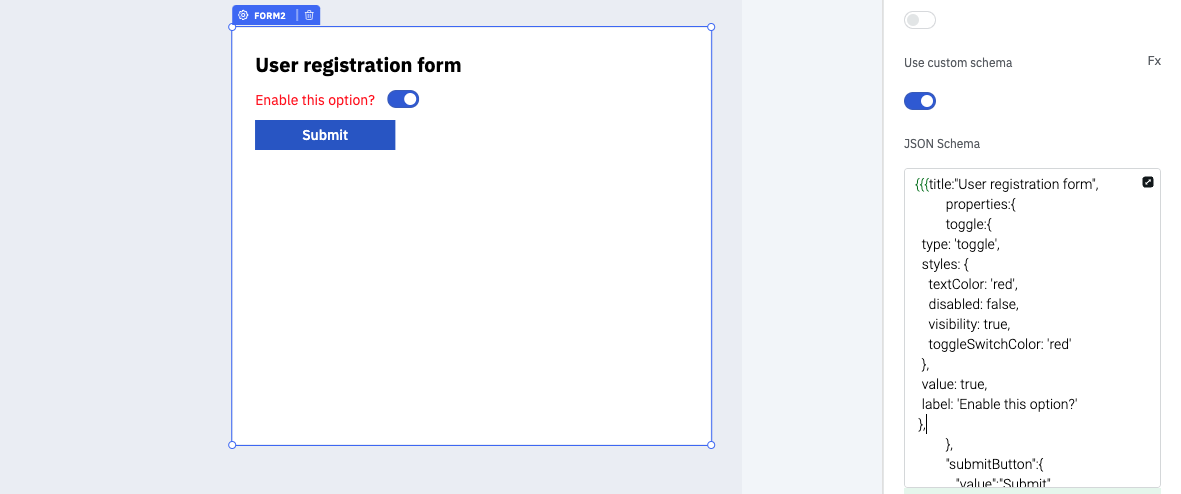Click the Fx button beside Use custom schema
The height and width of the screenshot is (494, 1181).
pos(1154,61)
